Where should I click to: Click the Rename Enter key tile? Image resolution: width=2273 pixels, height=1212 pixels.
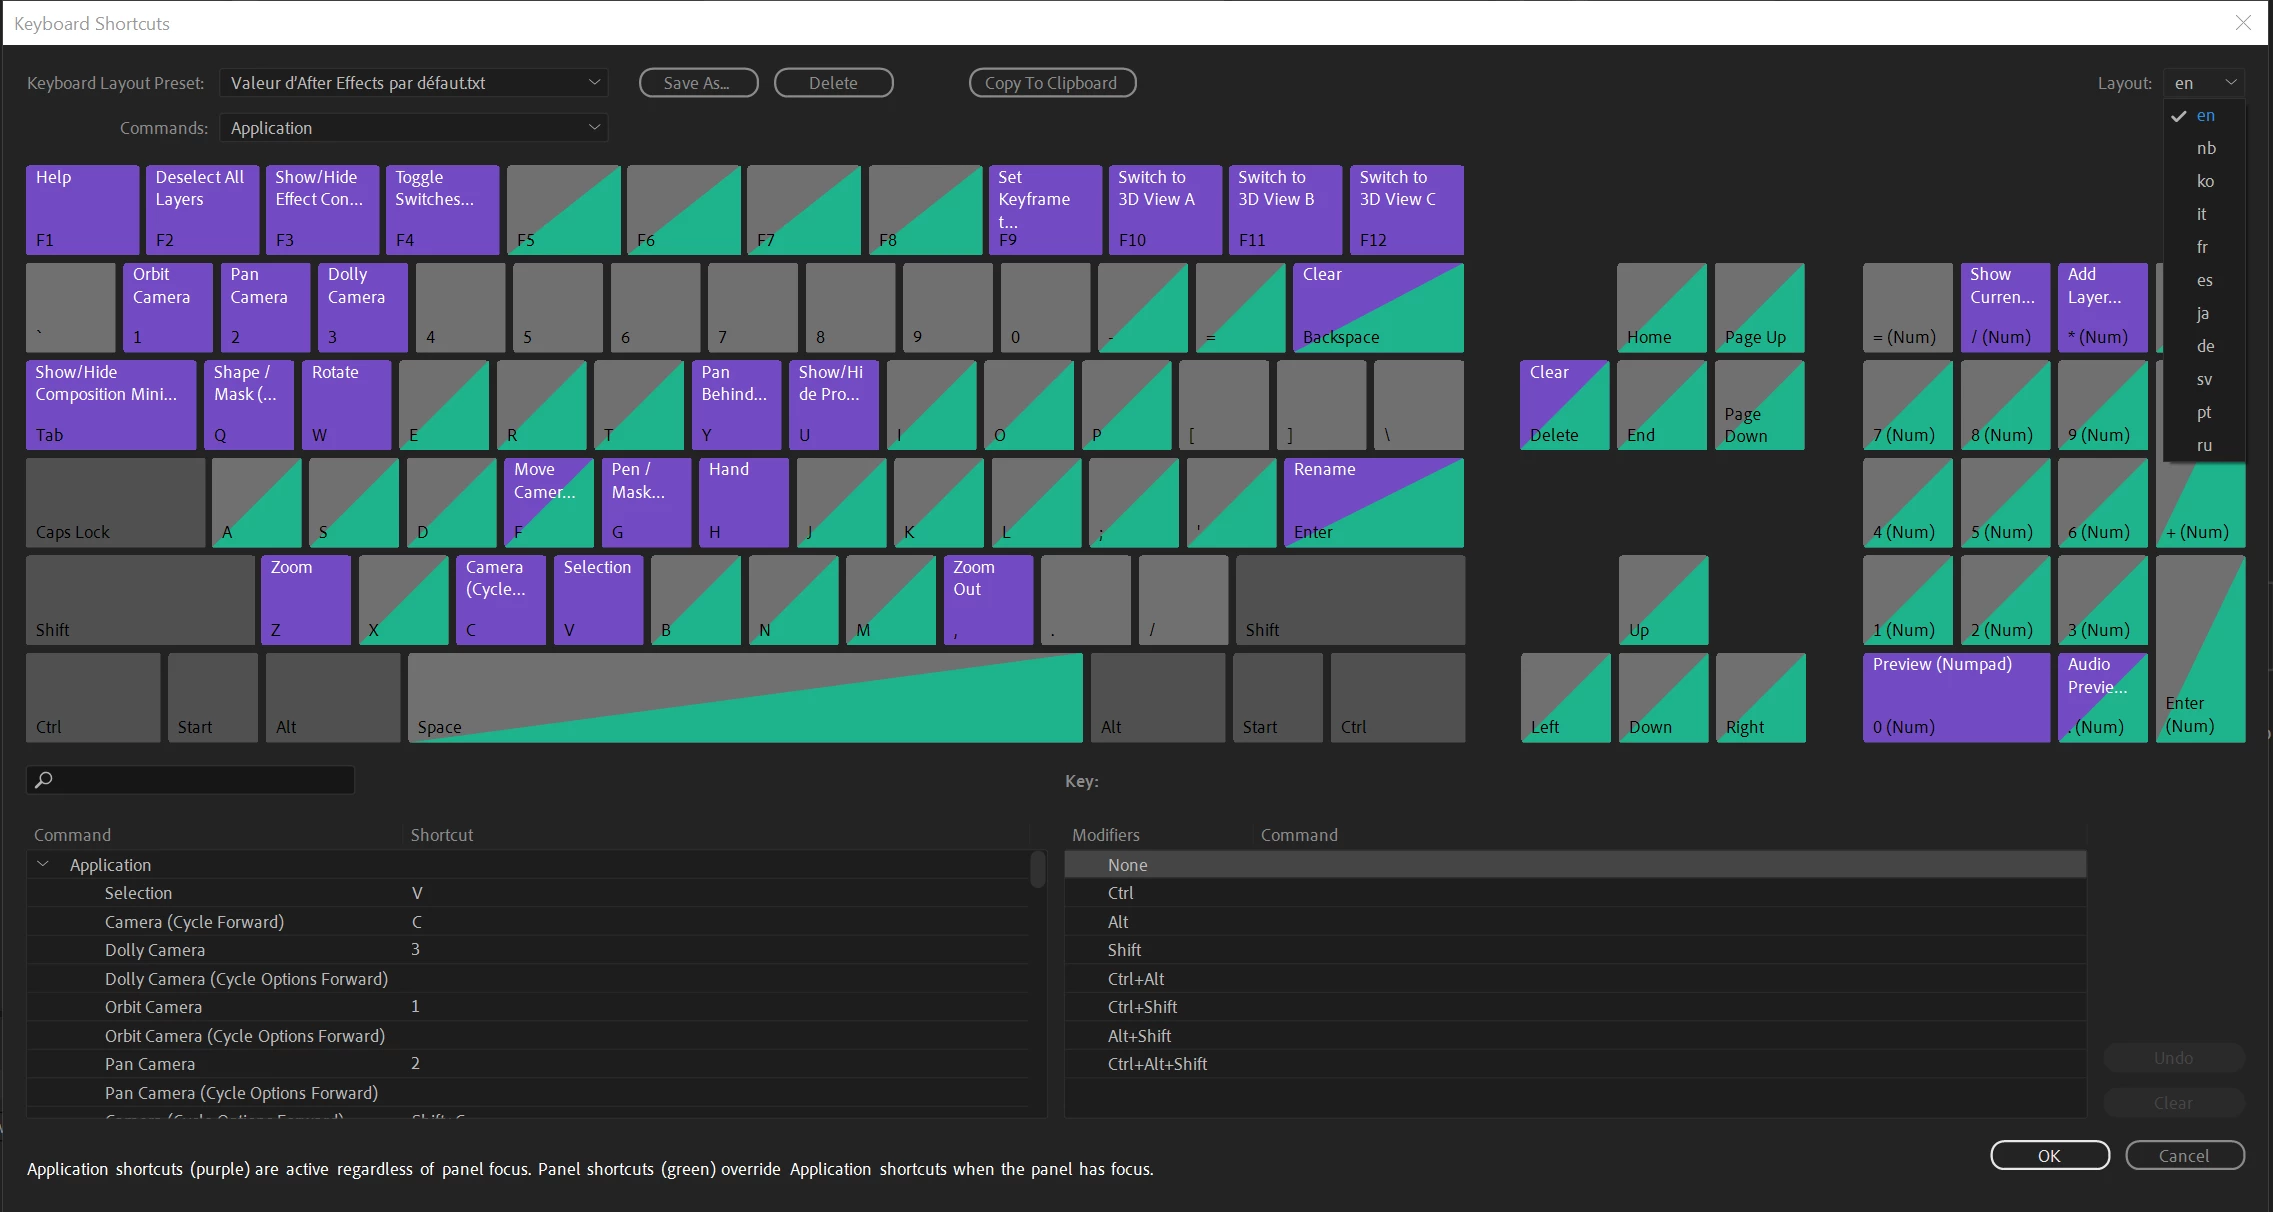[x=1373, y=502]
